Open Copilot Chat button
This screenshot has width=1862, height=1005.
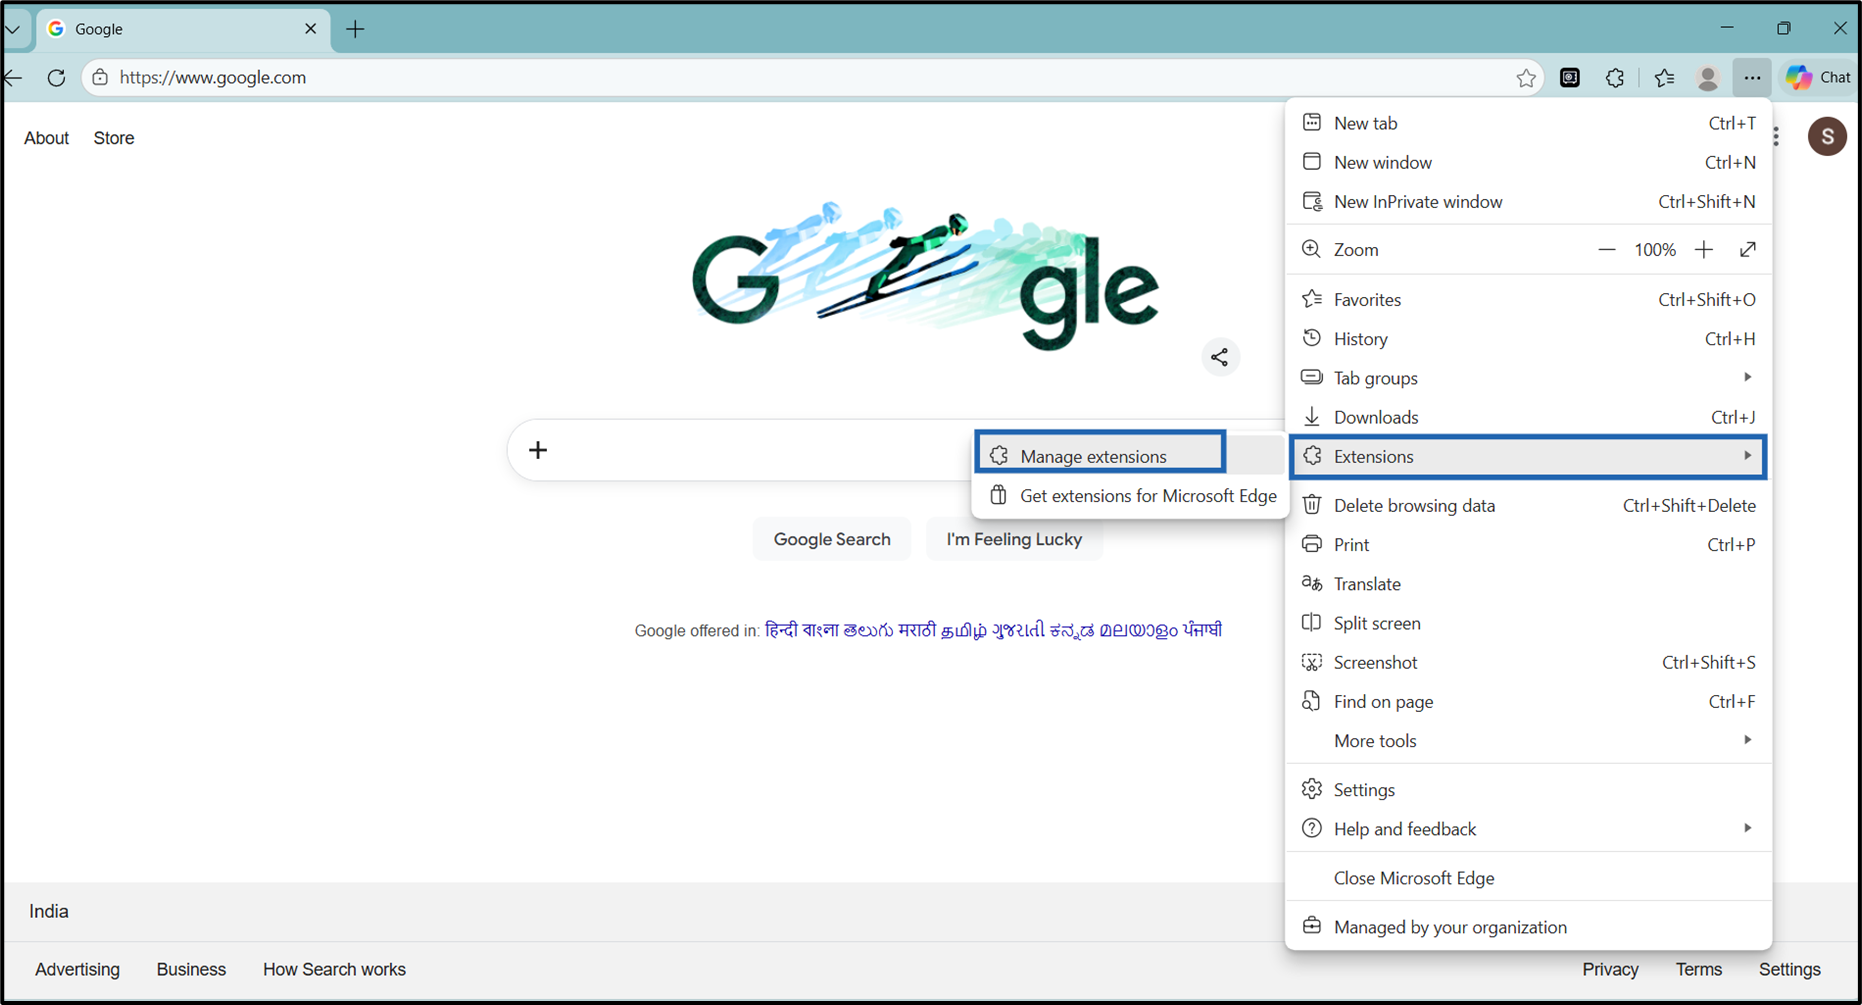1819,77
